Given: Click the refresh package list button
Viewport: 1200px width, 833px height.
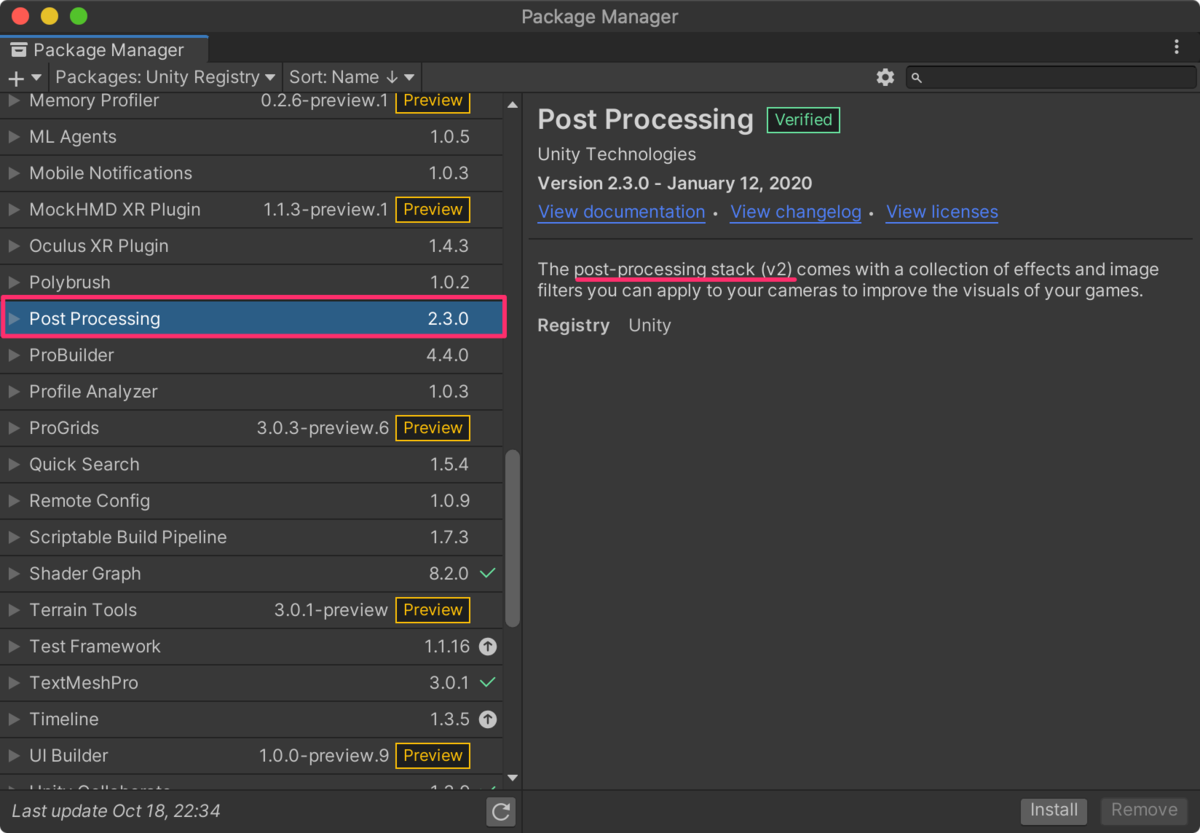Looking at the screenshot, I should [501, 812].
